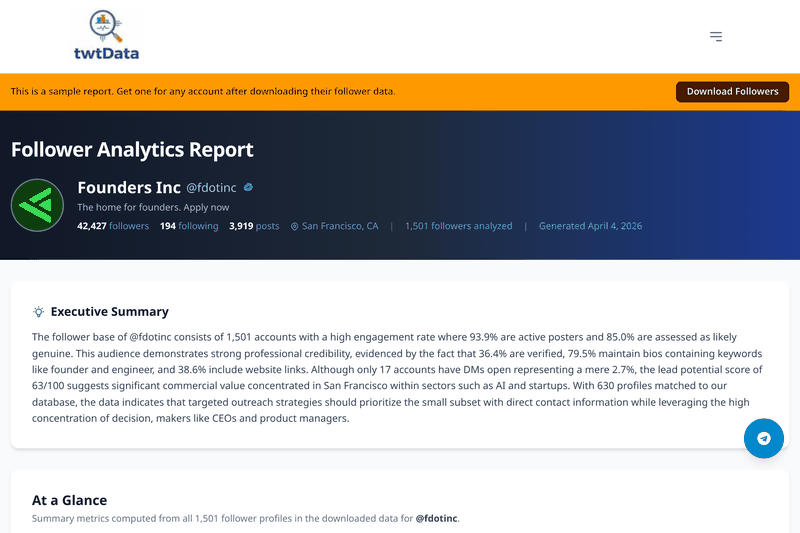800x533 pixels.
Task: Click the San Francisco, CA location text
Action: point(340,226)
